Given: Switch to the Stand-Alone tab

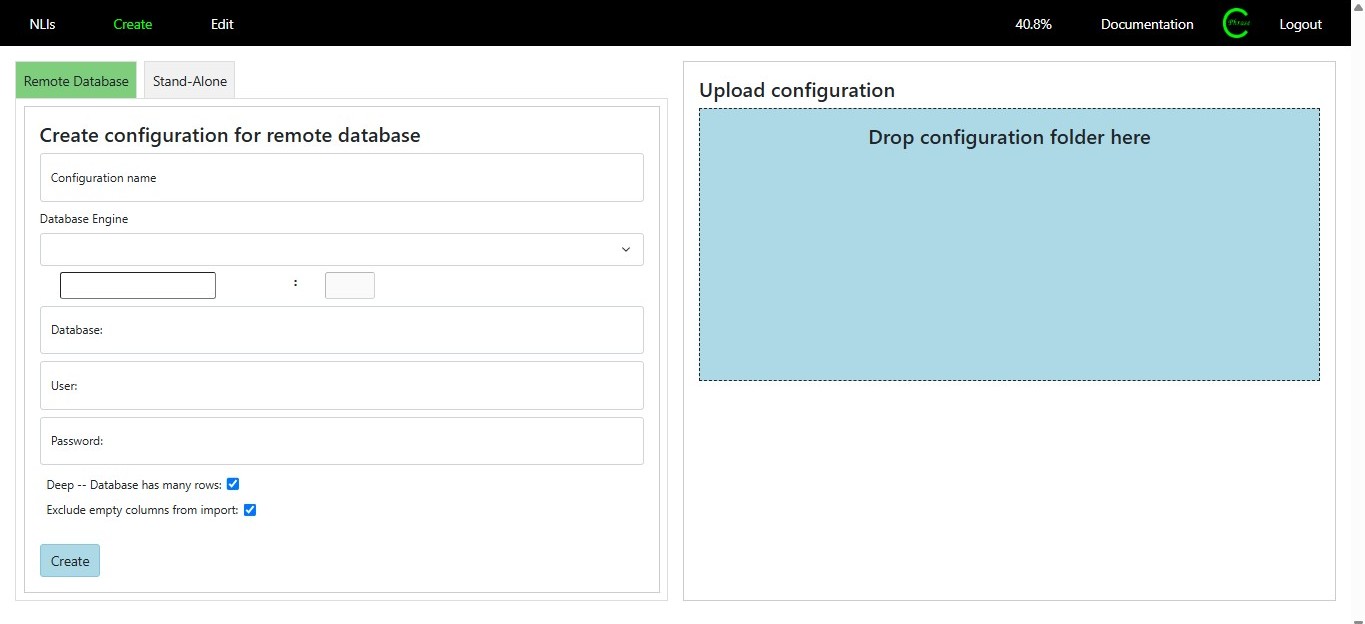Looking at the screenshot, I should 189,81.
